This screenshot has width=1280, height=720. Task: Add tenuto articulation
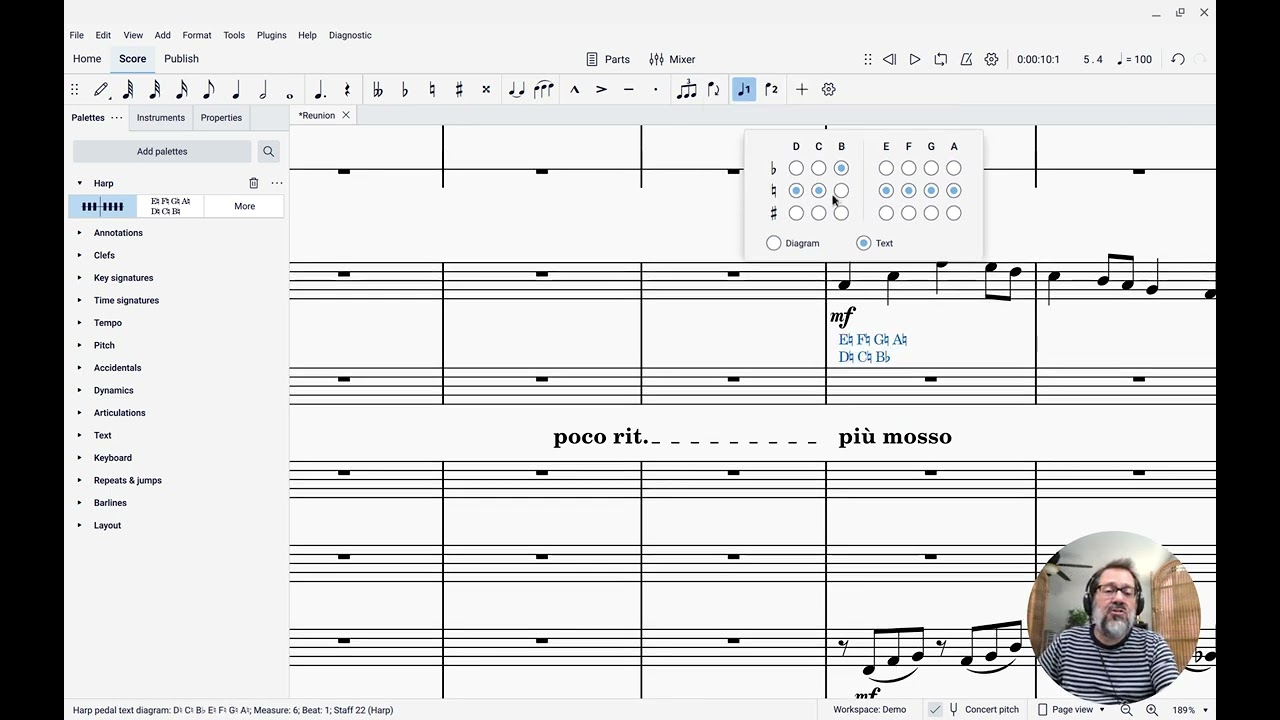(x=628, y=89)
